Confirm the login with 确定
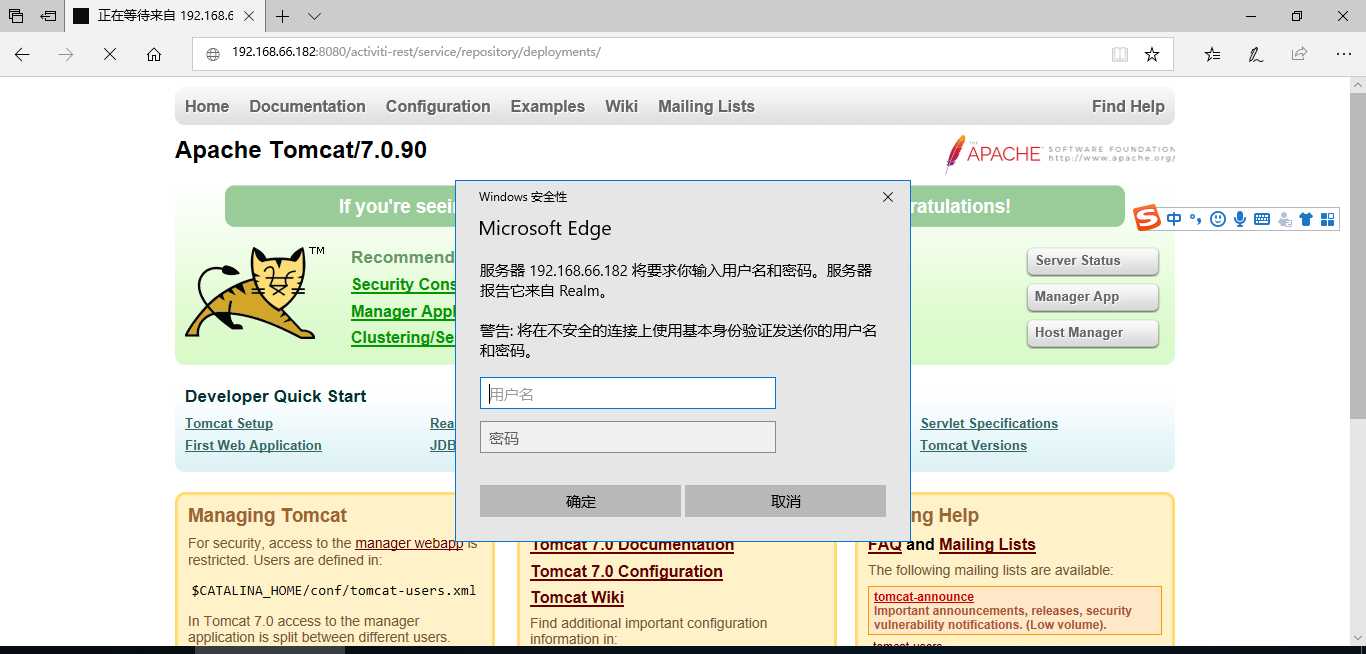Screen dimensions: 1366x654 tap(580, 501)
